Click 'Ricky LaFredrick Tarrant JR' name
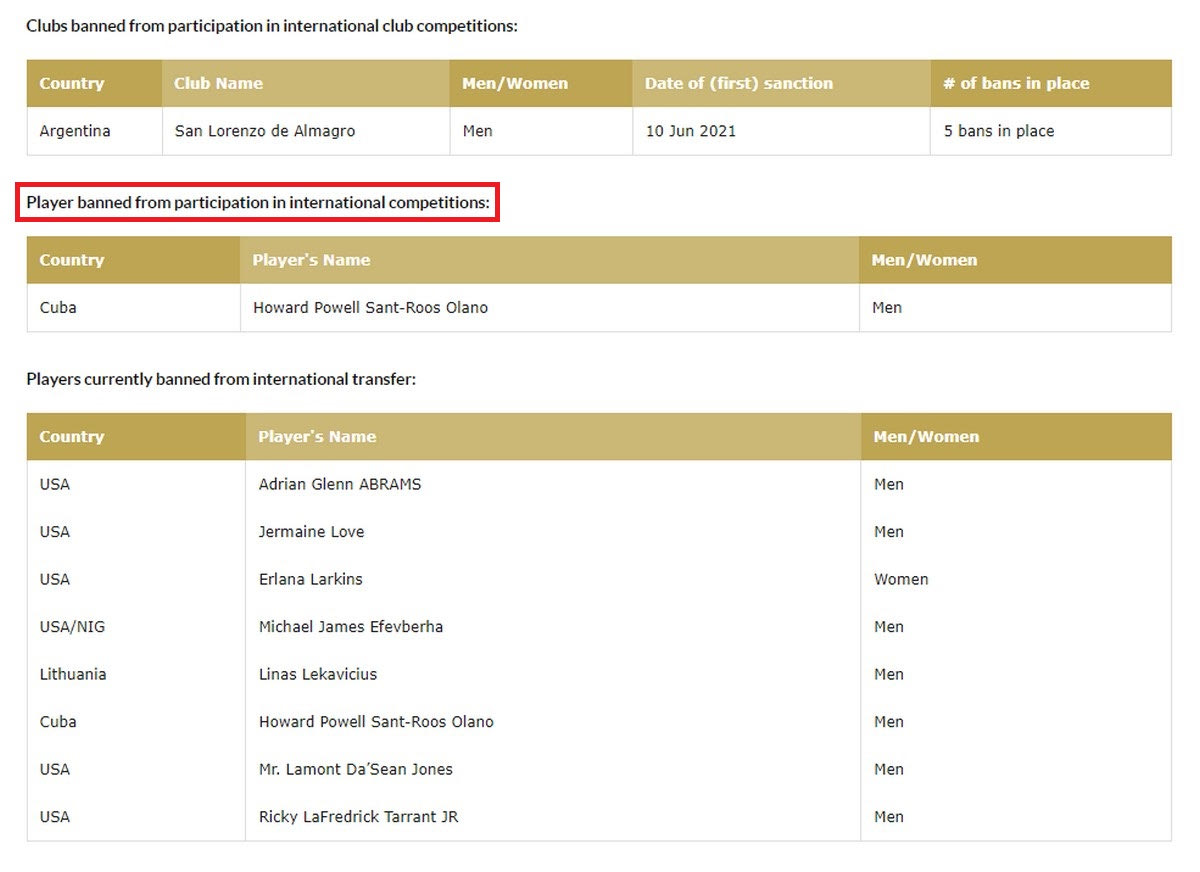The height and width of the screenshot is (872, 1200). pos(358,817)
